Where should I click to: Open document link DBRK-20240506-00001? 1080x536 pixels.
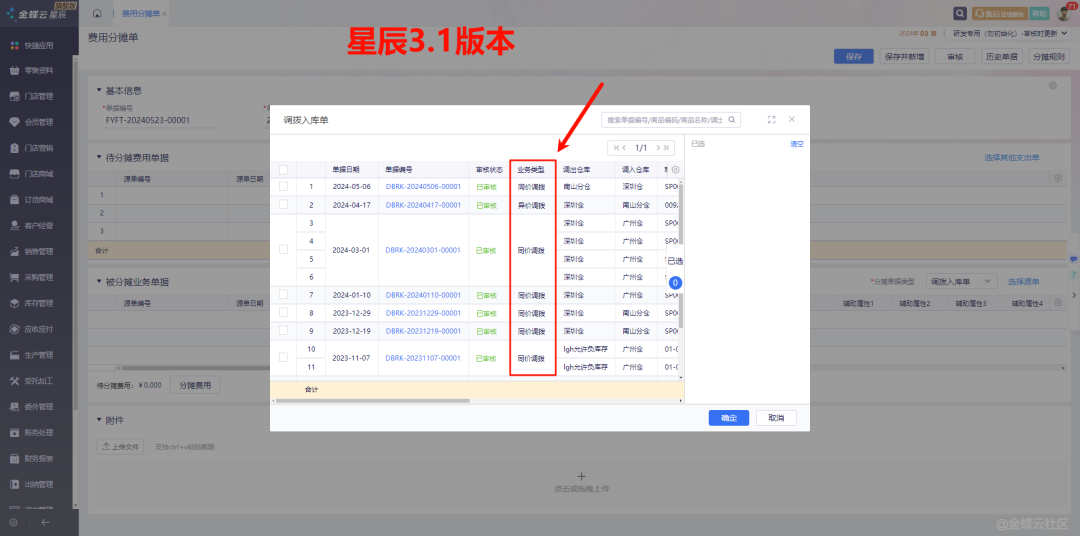pos(423,187)
